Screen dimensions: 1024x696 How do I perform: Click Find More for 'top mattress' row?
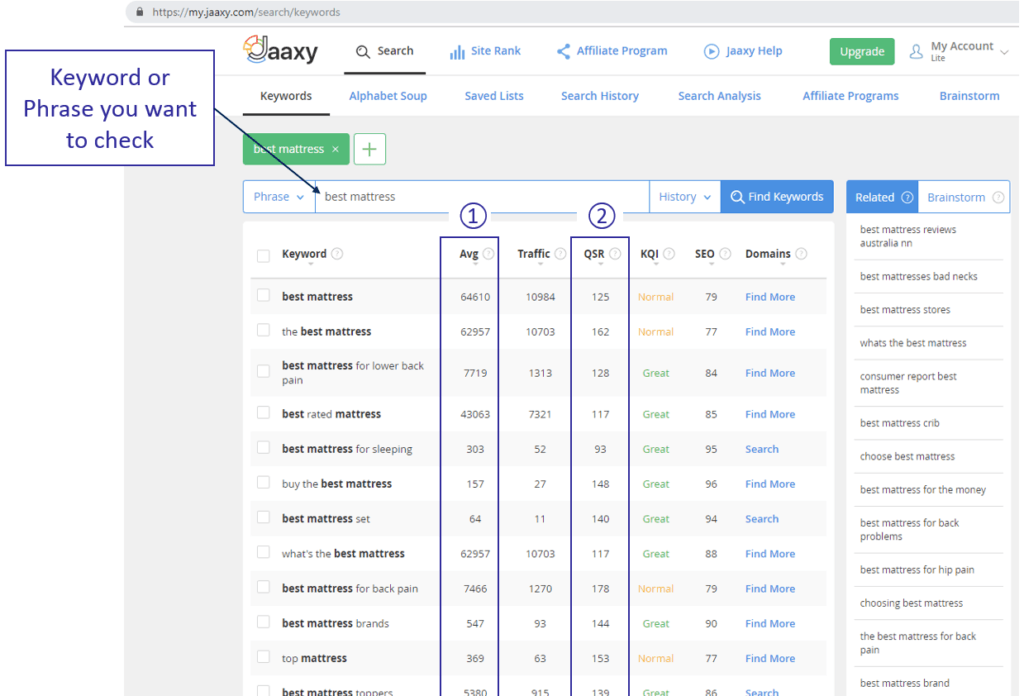[770, 659]
